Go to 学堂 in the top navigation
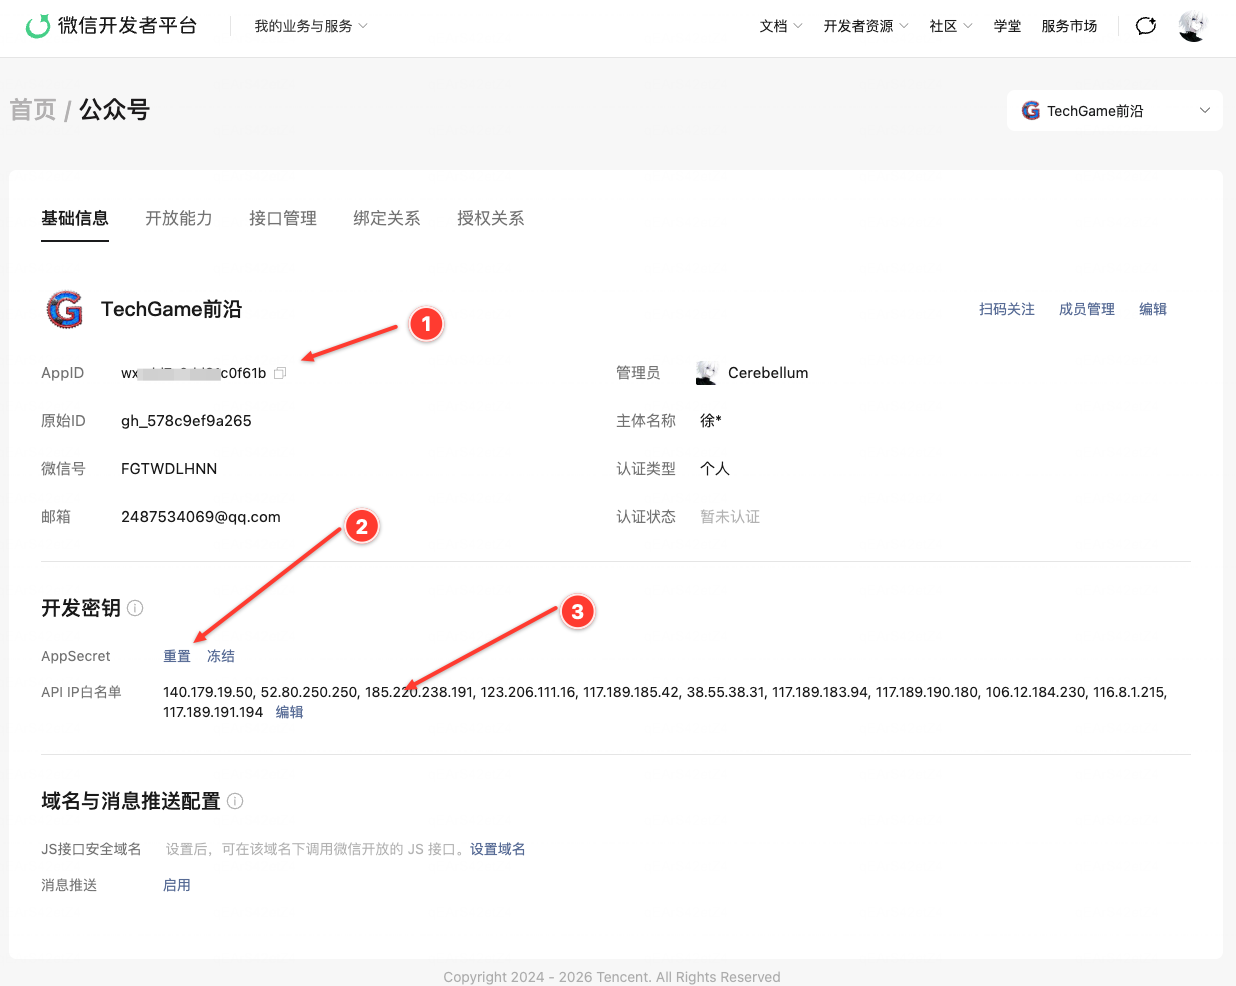This screenshot has width=1236, height=986. tap(1007, 26)
